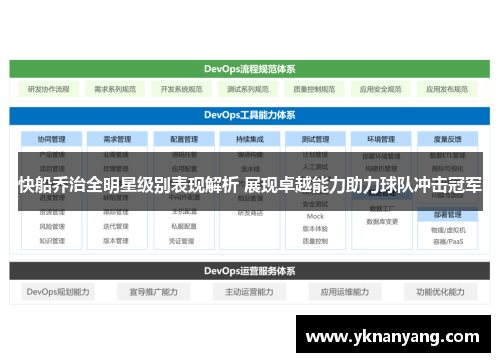
Task: Click Mock under 测试管理
Action: [x=315, y=216]
